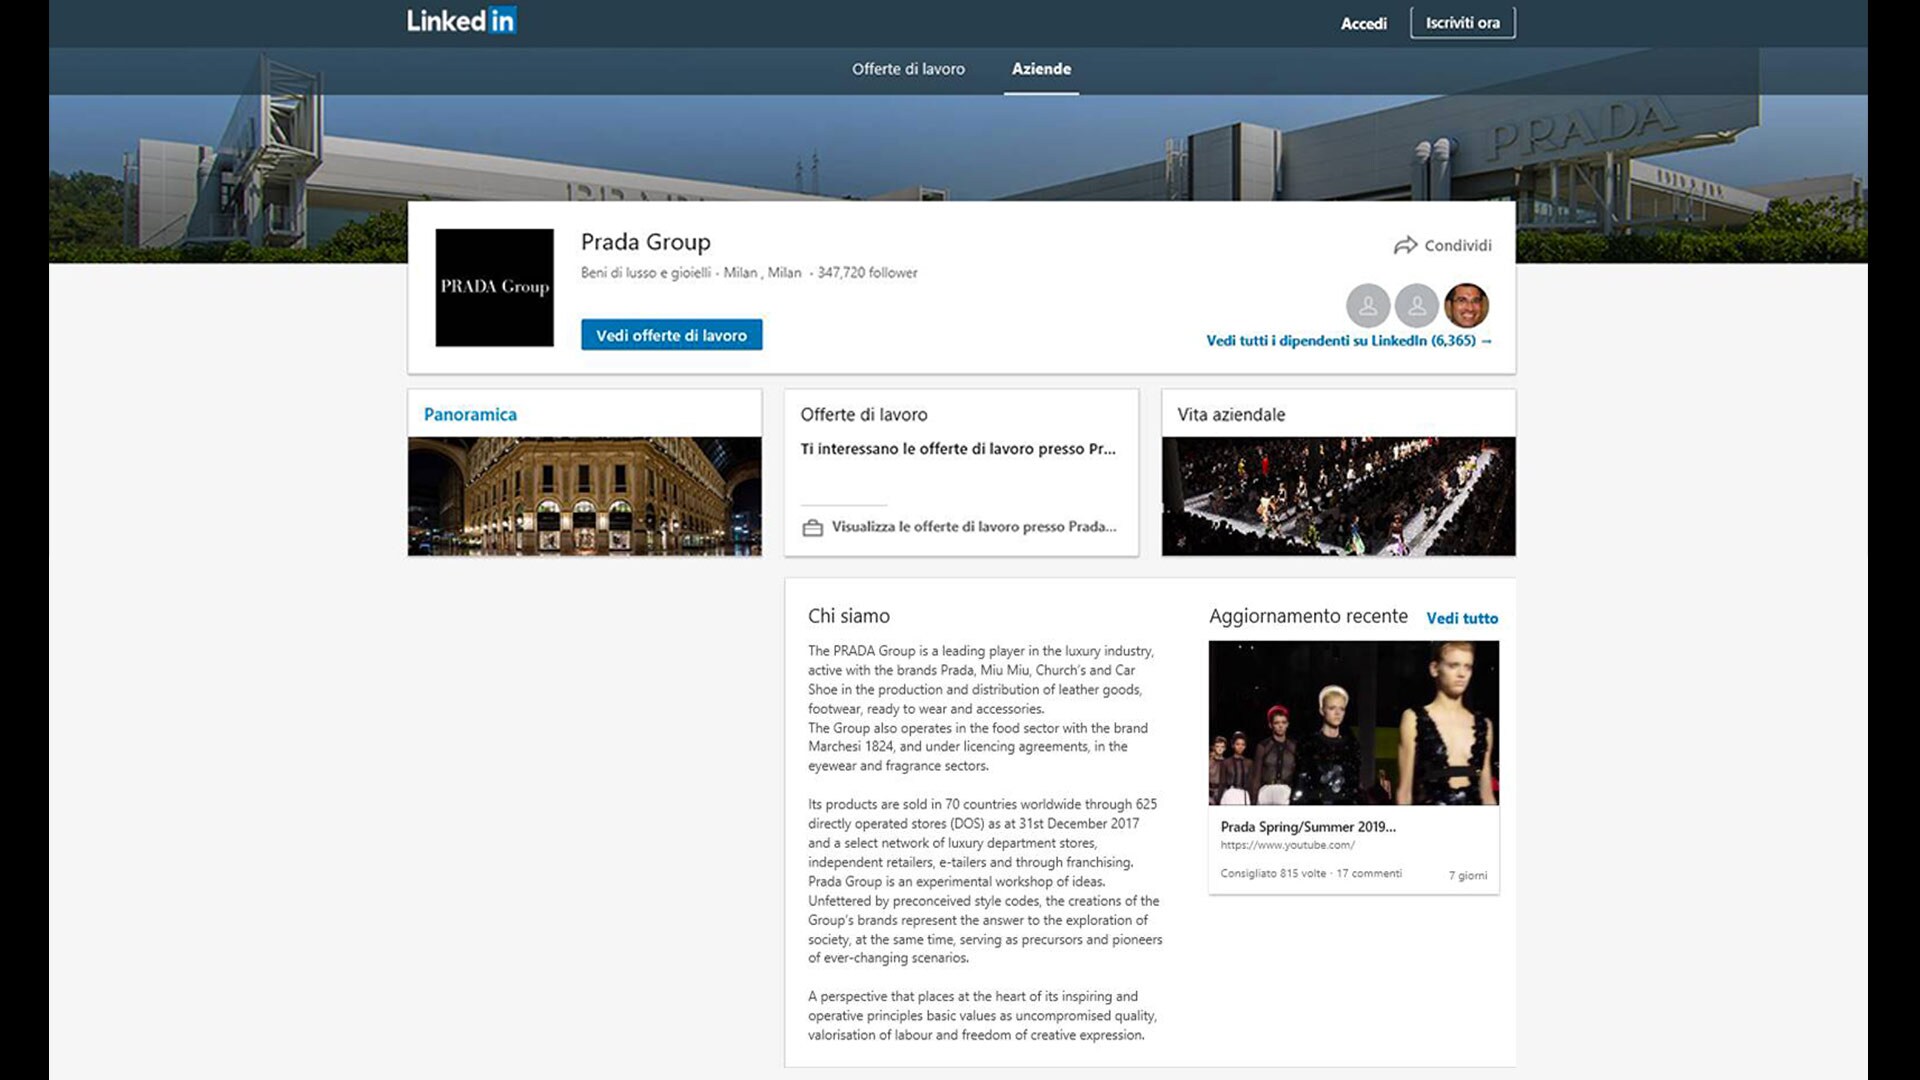Open Vedi tutti i dipendenti su LinkedIn
Screen dimensions: 1920x1080
click(x=1348, y=341)
